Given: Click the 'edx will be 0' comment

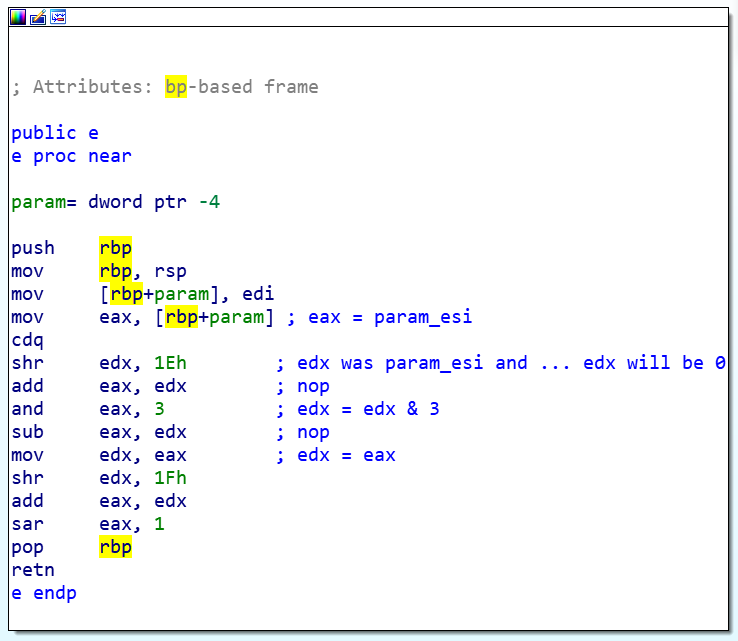Looking at the screenshot, I should pos(654,363).
